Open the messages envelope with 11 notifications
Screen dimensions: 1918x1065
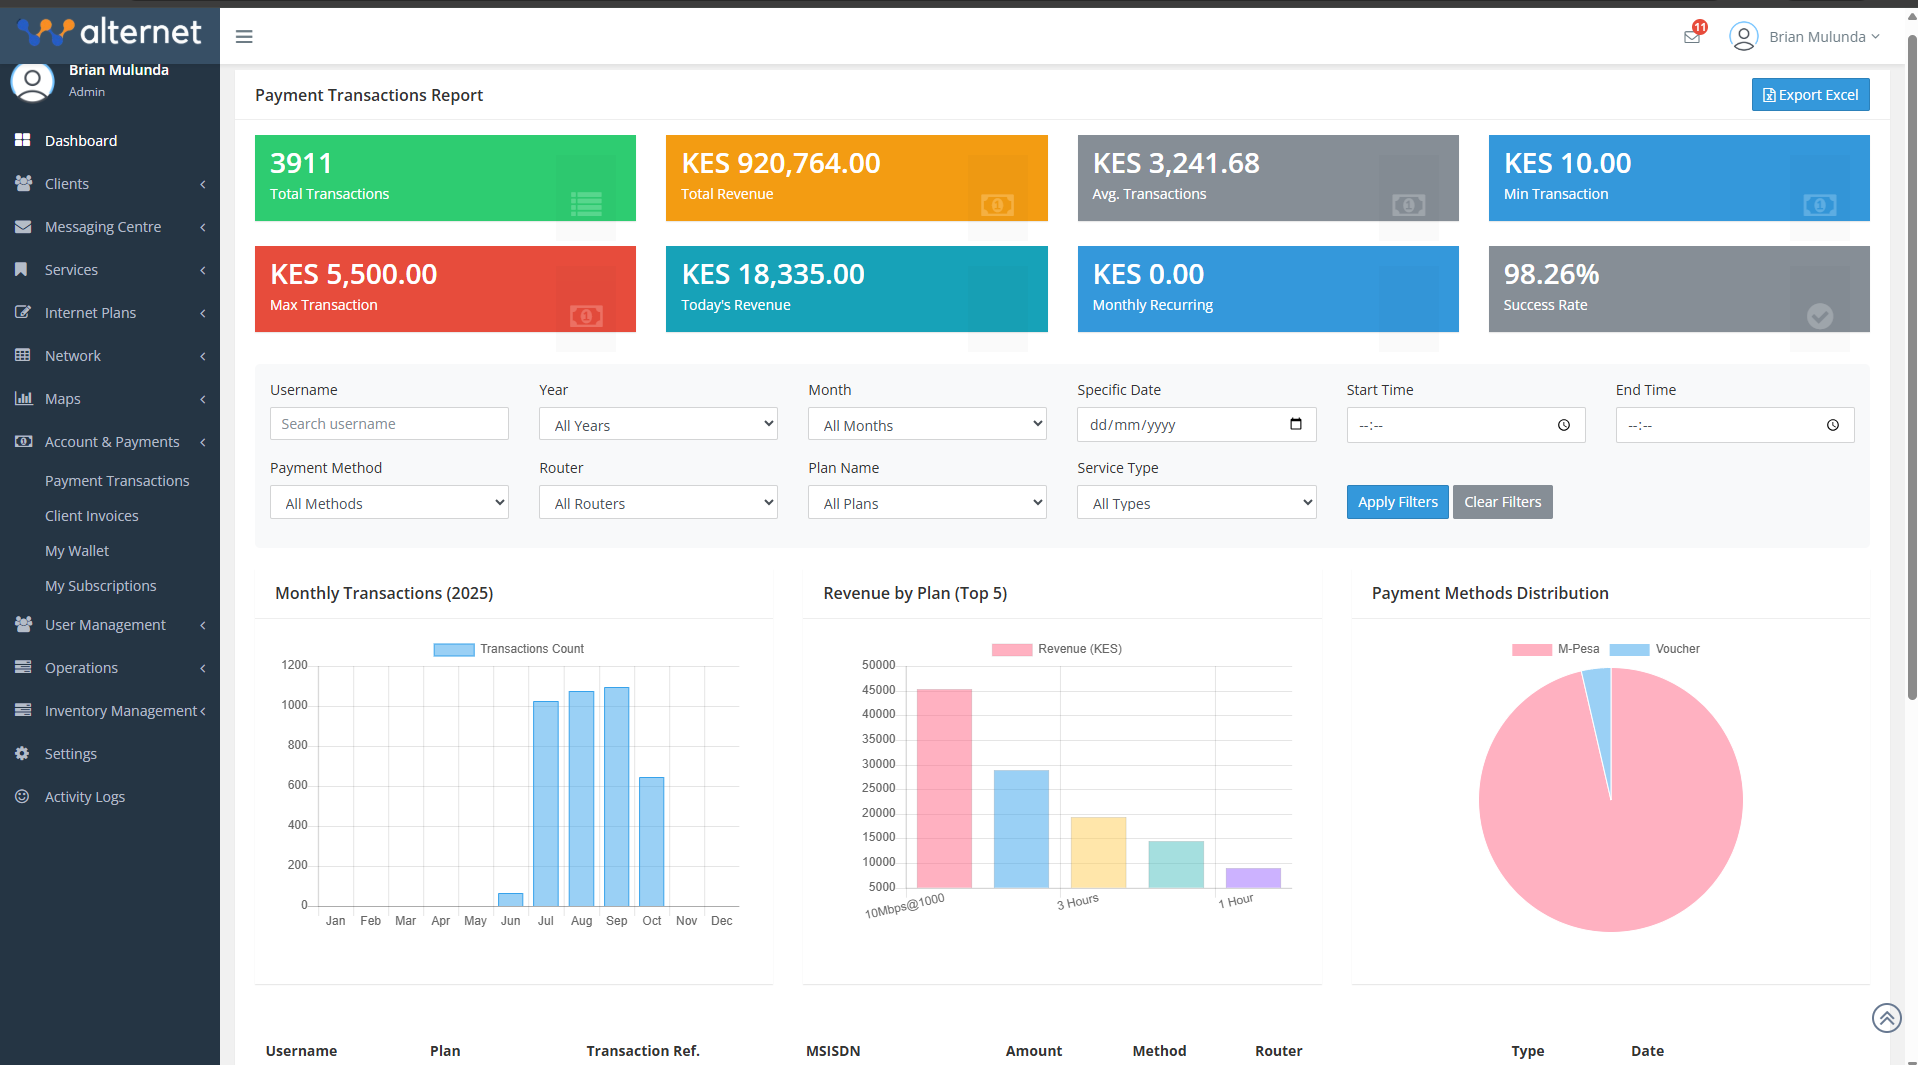pyautogui.click(x=1692, y=36)
